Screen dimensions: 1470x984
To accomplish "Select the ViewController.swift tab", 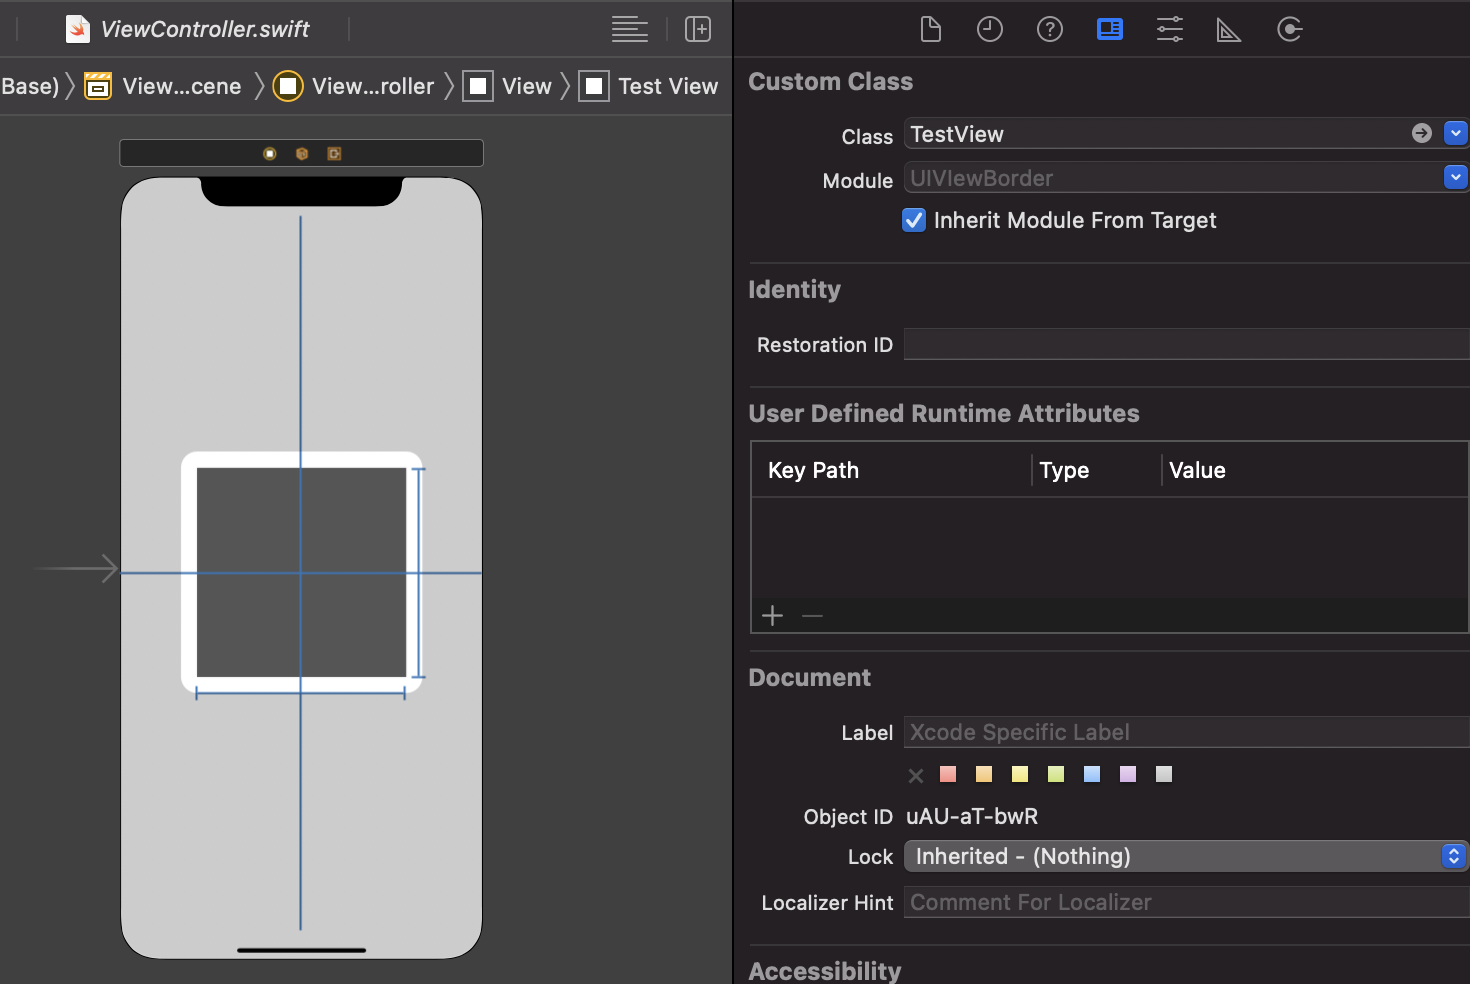I will (188, 29).
